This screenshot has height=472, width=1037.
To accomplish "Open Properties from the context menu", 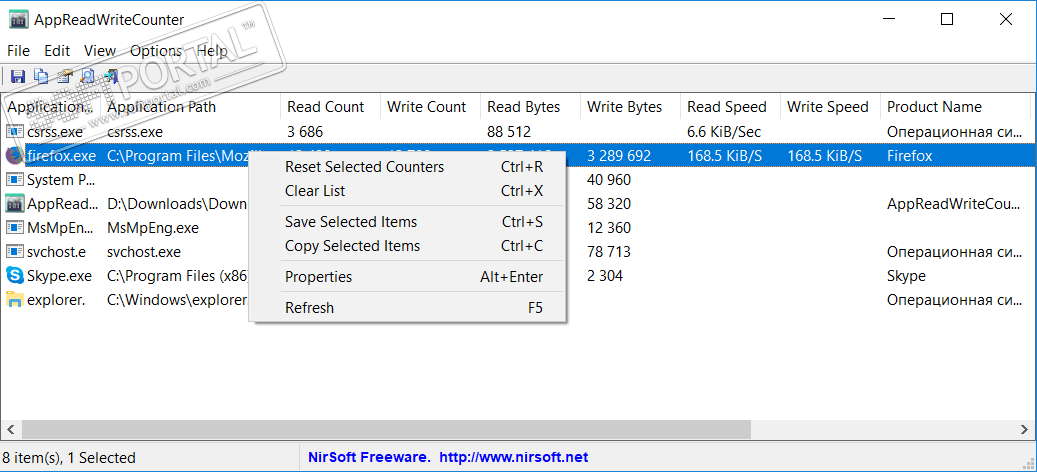I will (318, 277).
